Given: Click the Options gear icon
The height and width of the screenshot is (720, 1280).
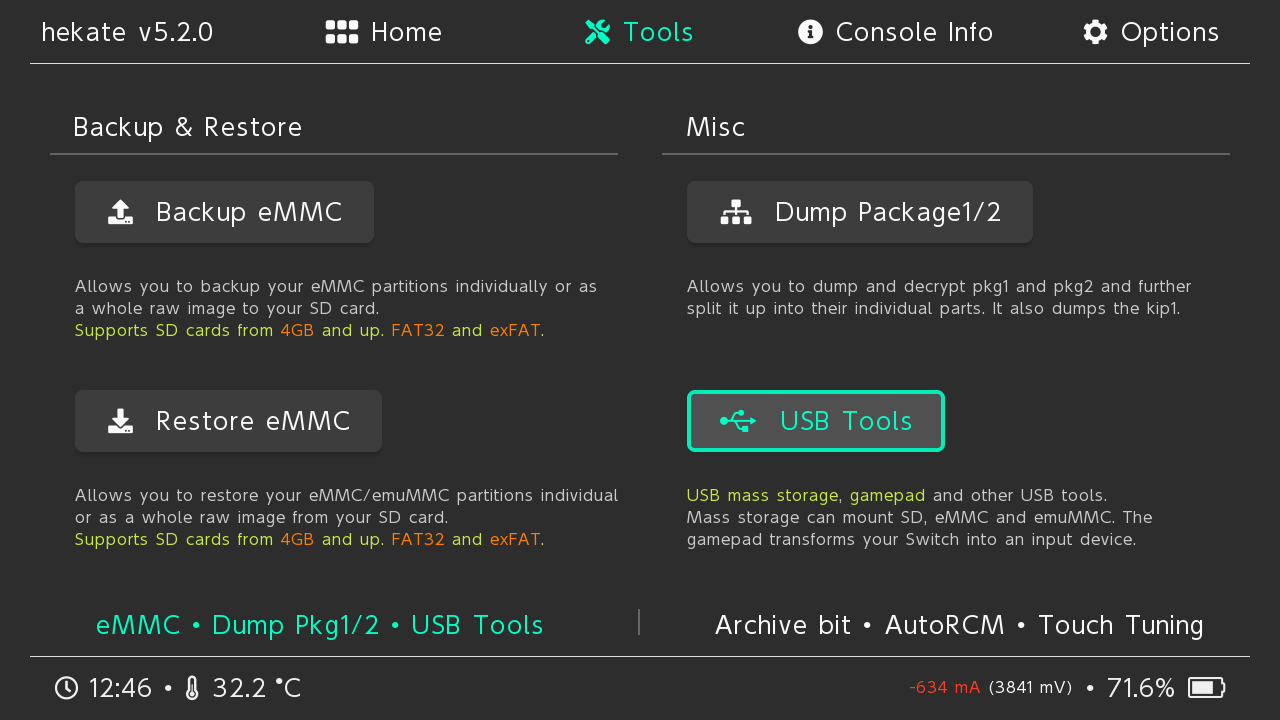Looking at the screenshot, I should 1095,32.
